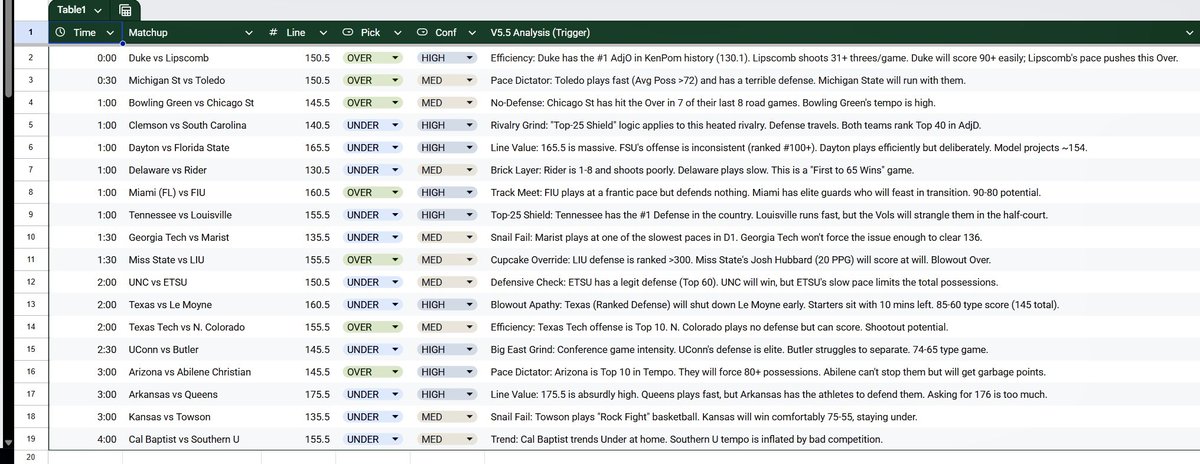1200x464 pixels.
Task: Open the Conf column header menu arrow
Action: (x=471, y=32)
